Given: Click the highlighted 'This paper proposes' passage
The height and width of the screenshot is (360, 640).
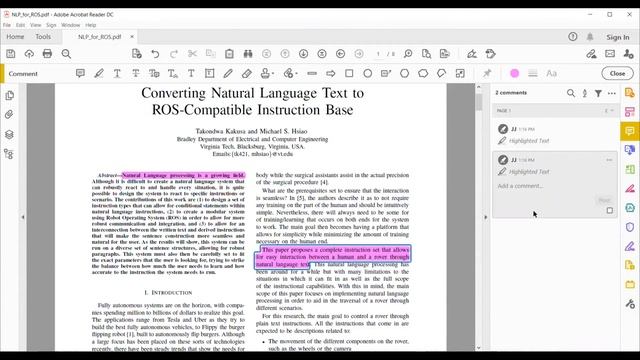Looking at the screenshot, I should coord(333,257).
